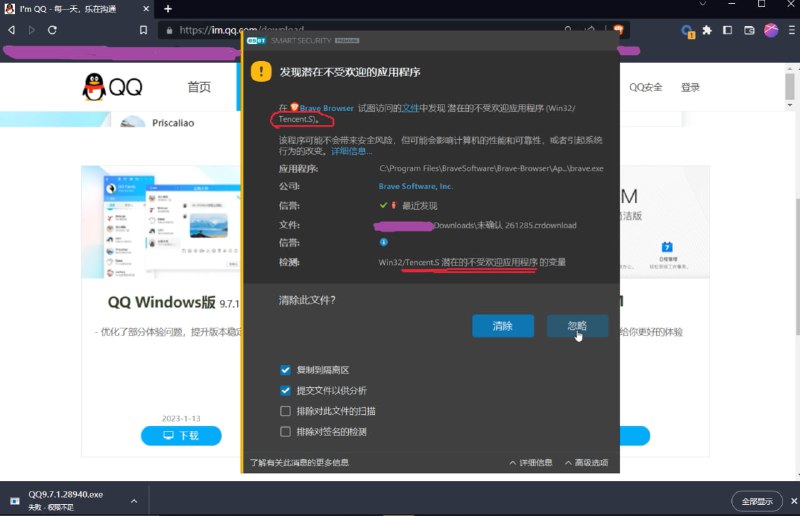The image size is (800, 516).
Task: Collapse 详细信息 expander at dialog bottom
Action: pos(531,462)
